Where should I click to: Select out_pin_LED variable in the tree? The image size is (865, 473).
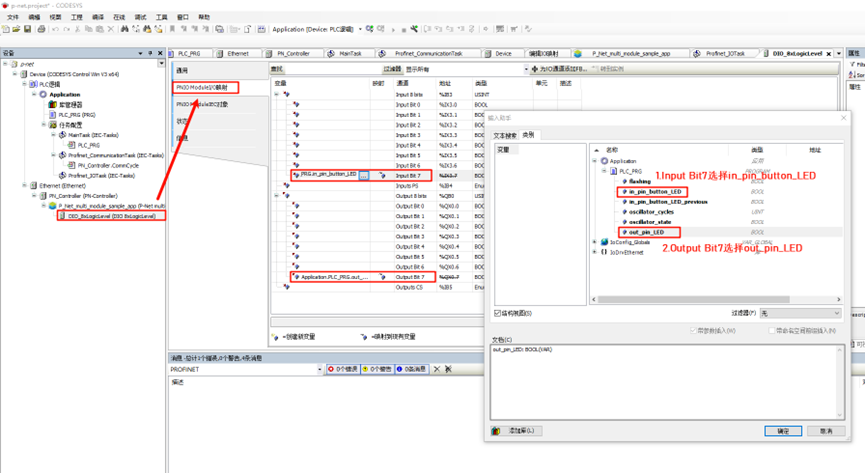[647, 232]
